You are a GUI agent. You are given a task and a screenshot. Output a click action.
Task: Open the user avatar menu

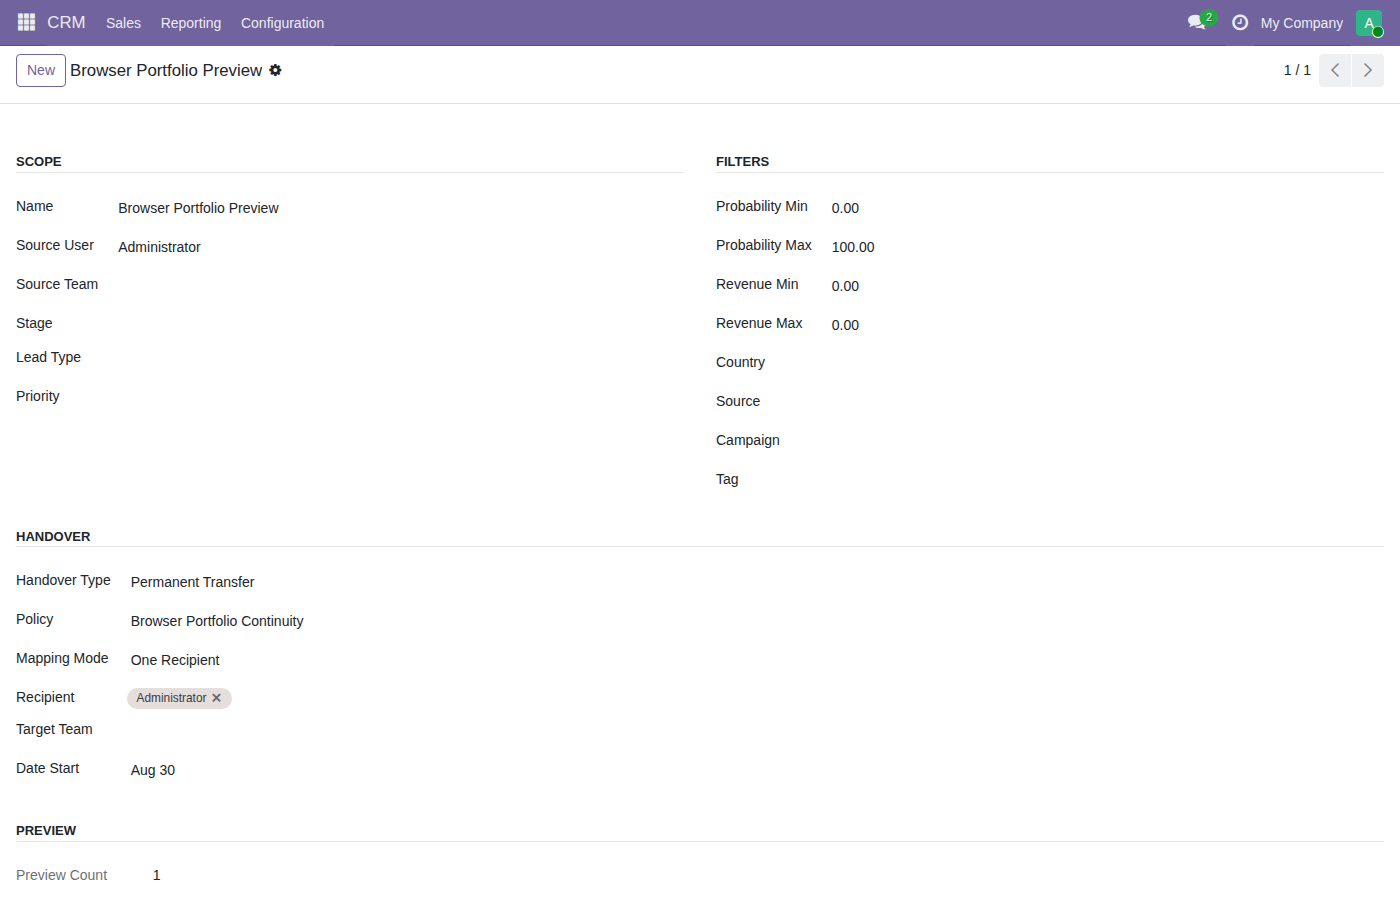[1369, 22]
